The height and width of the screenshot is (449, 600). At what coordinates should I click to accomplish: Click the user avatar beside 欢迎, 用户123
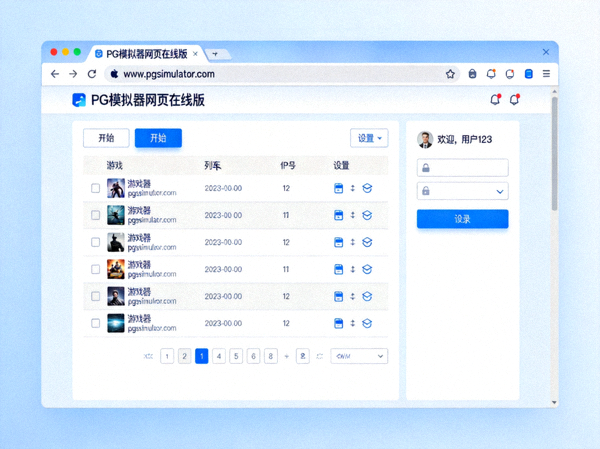click(x=425, y=139)
